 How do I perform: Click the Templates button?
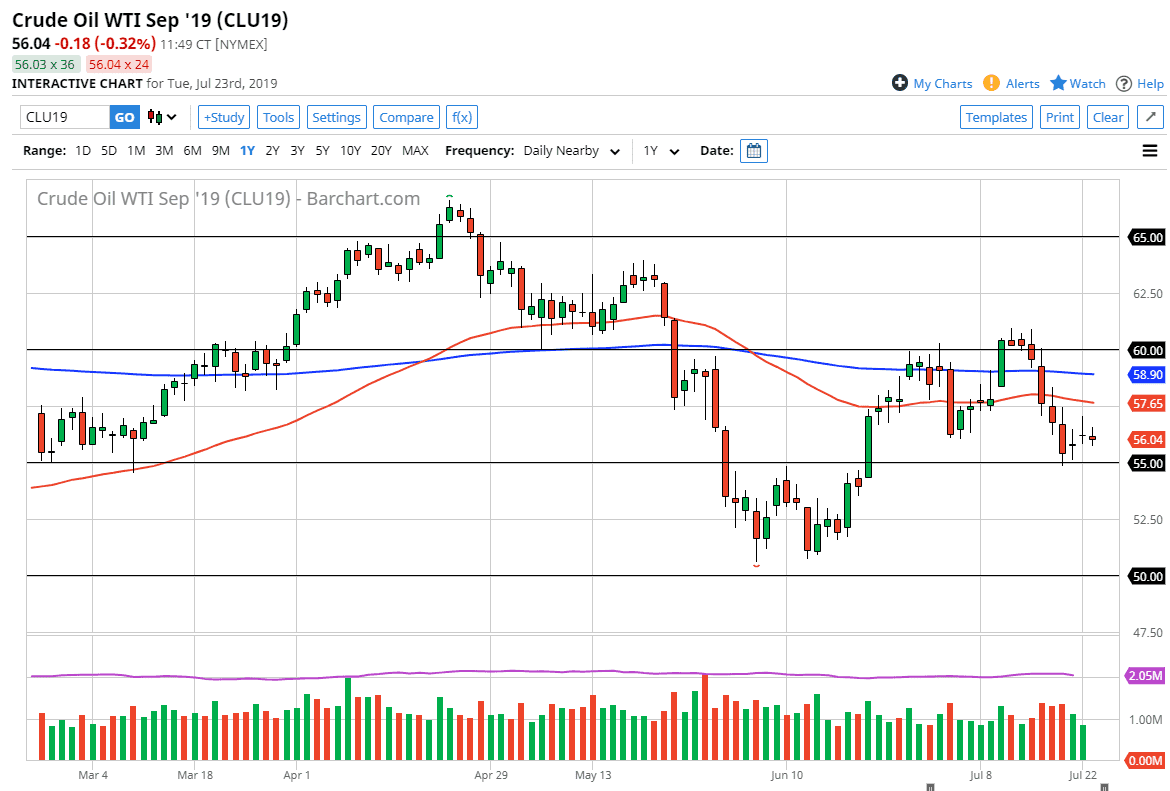point(996,117)
